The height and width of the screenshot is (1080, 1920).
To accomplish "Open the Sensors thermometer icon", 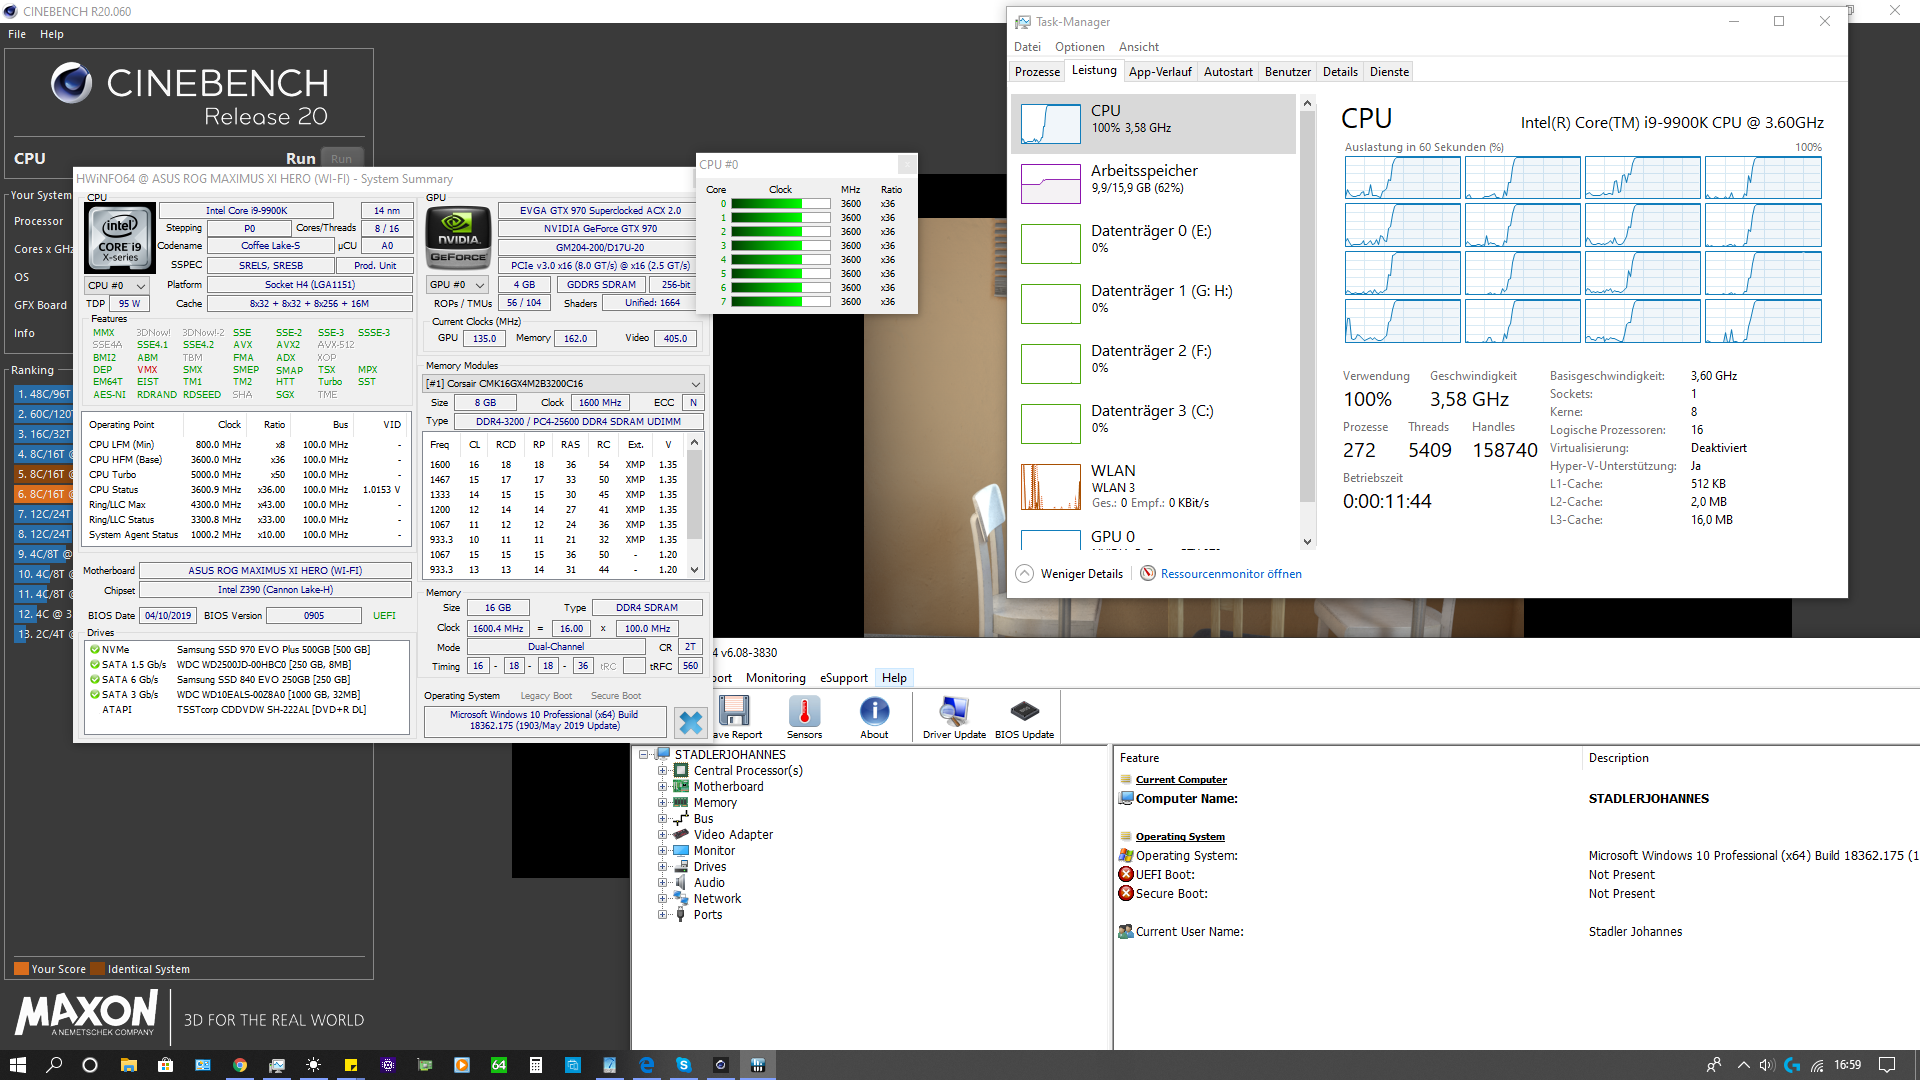I will [804, 713].
